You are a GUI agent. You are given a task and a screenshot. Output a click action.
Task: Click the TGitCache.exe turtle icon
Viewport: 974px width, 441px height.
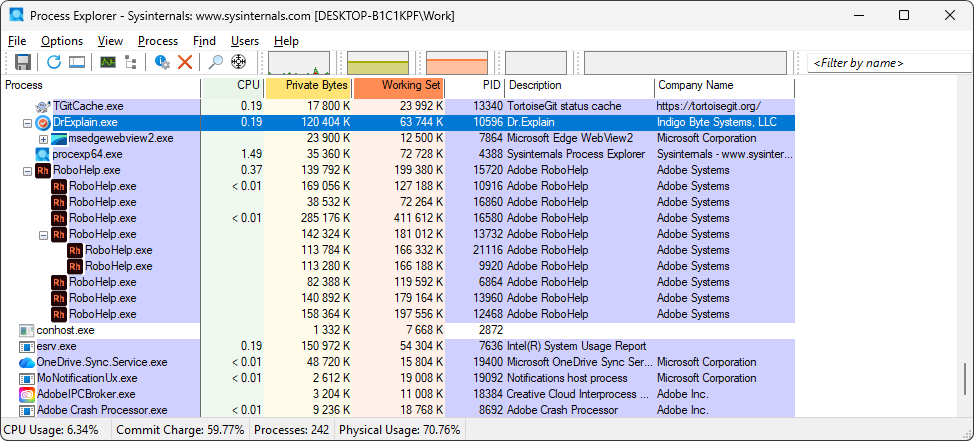43,106
